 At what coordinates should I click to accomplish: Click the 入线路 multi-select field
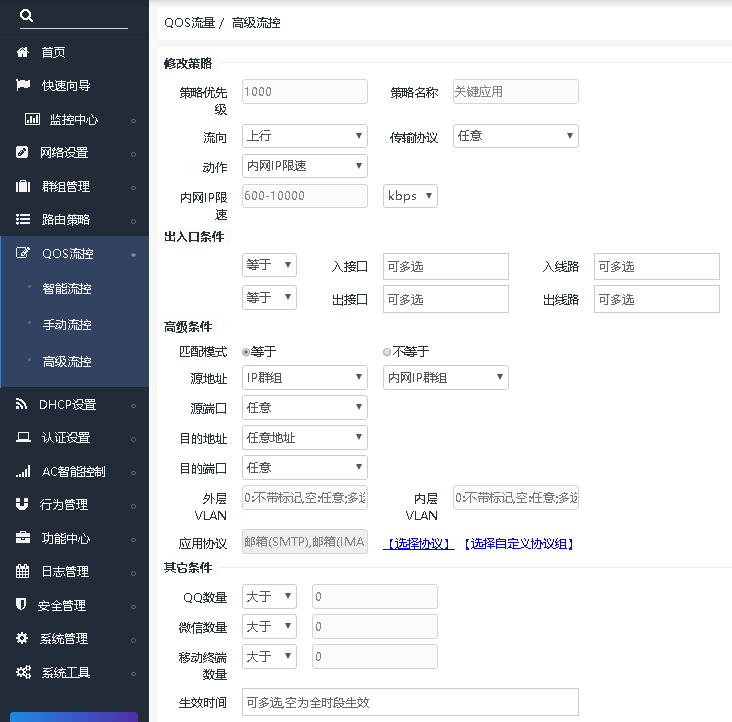pyautogui.click(x=657, y=266)
